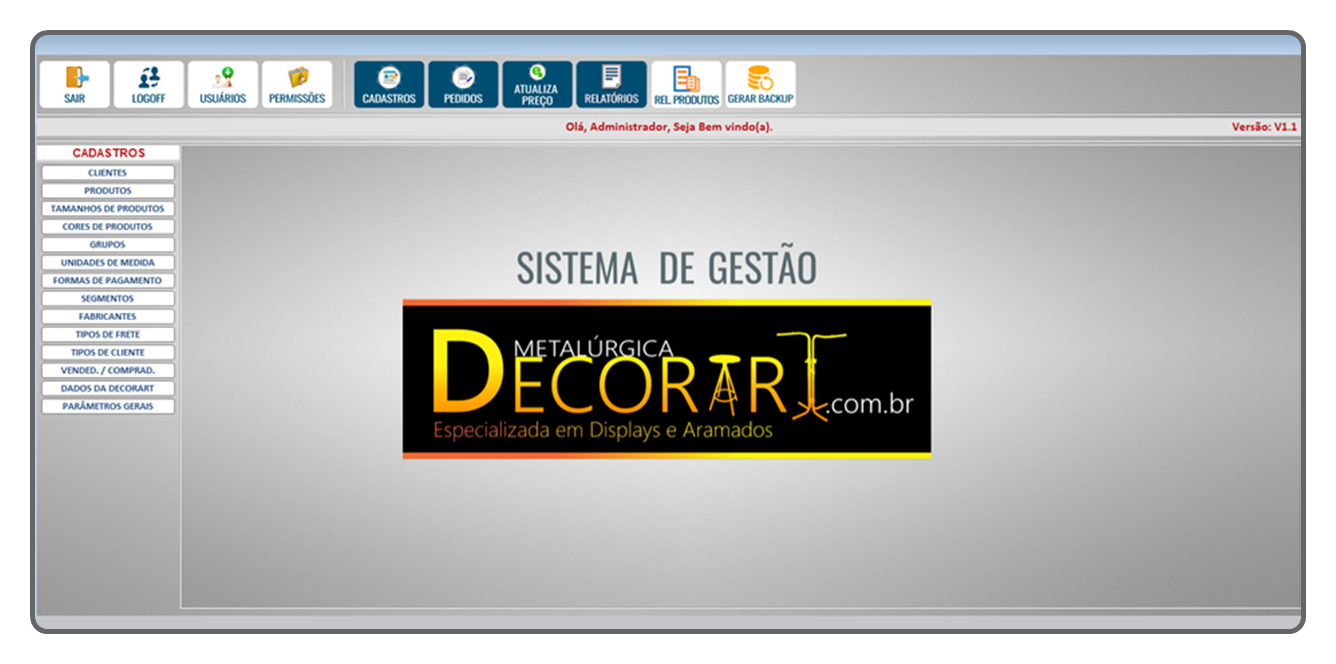Click the 'Olá, Administrador' welcome message

pos(669,127)
